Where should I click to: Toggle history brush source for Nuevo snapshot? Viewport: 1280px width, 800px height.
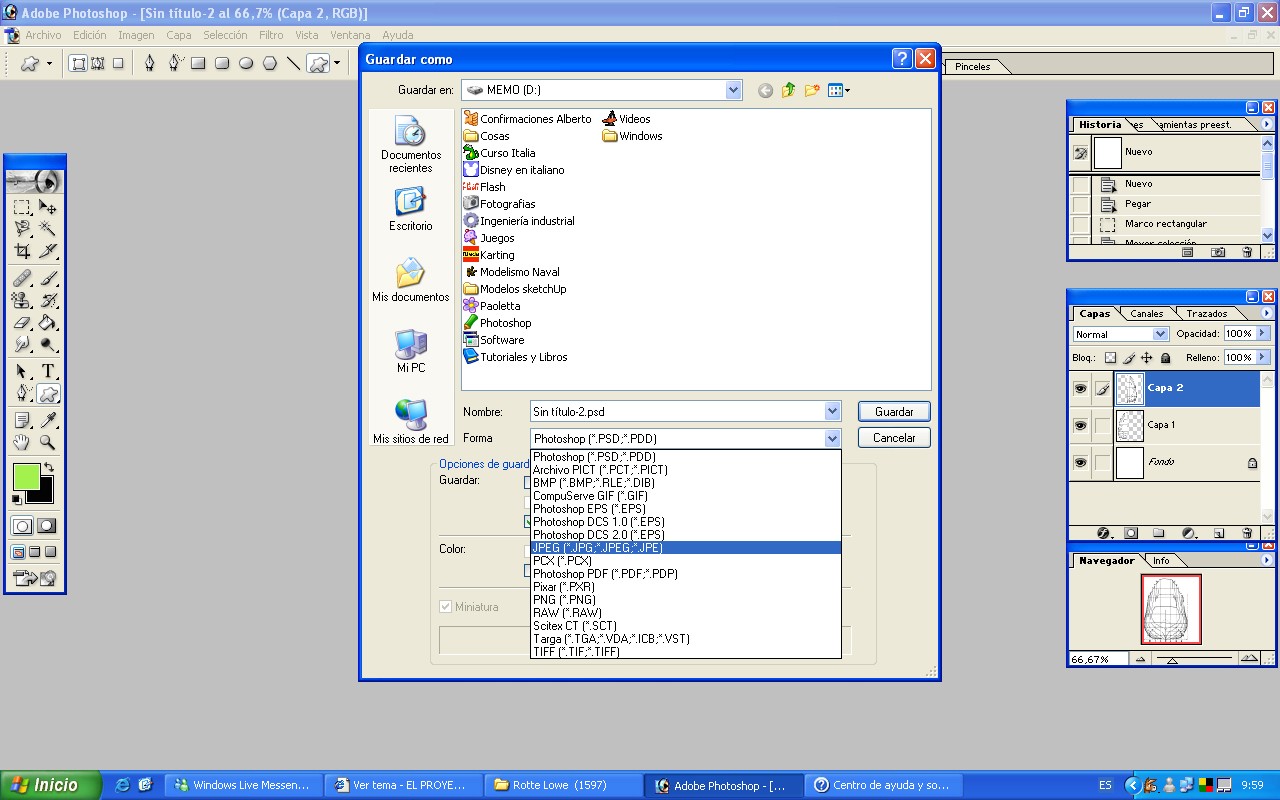(1081, 153)
